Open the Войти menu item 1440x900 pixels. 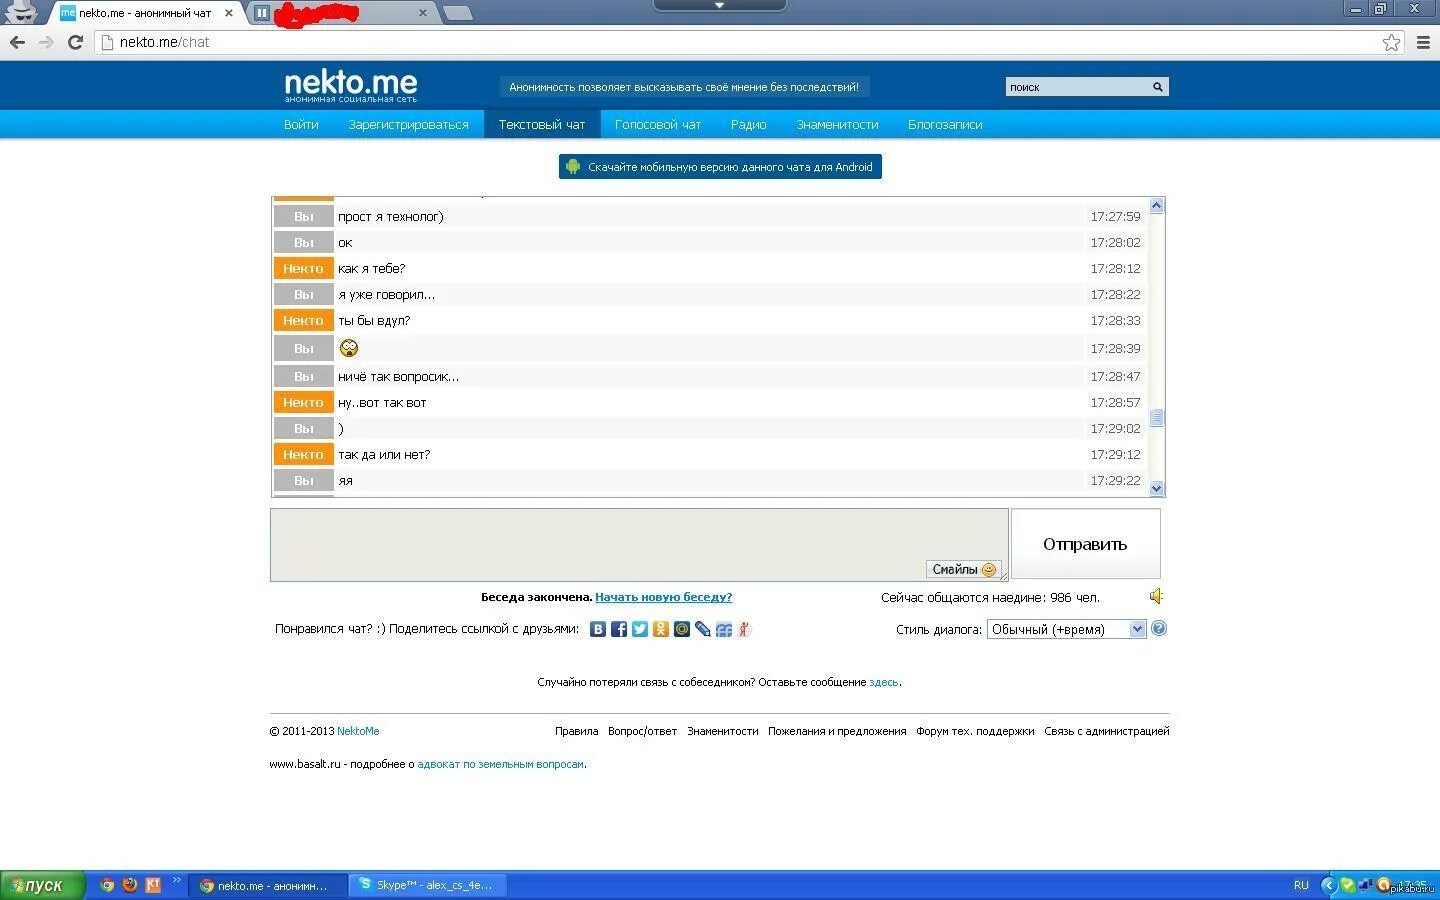[301, 124]
